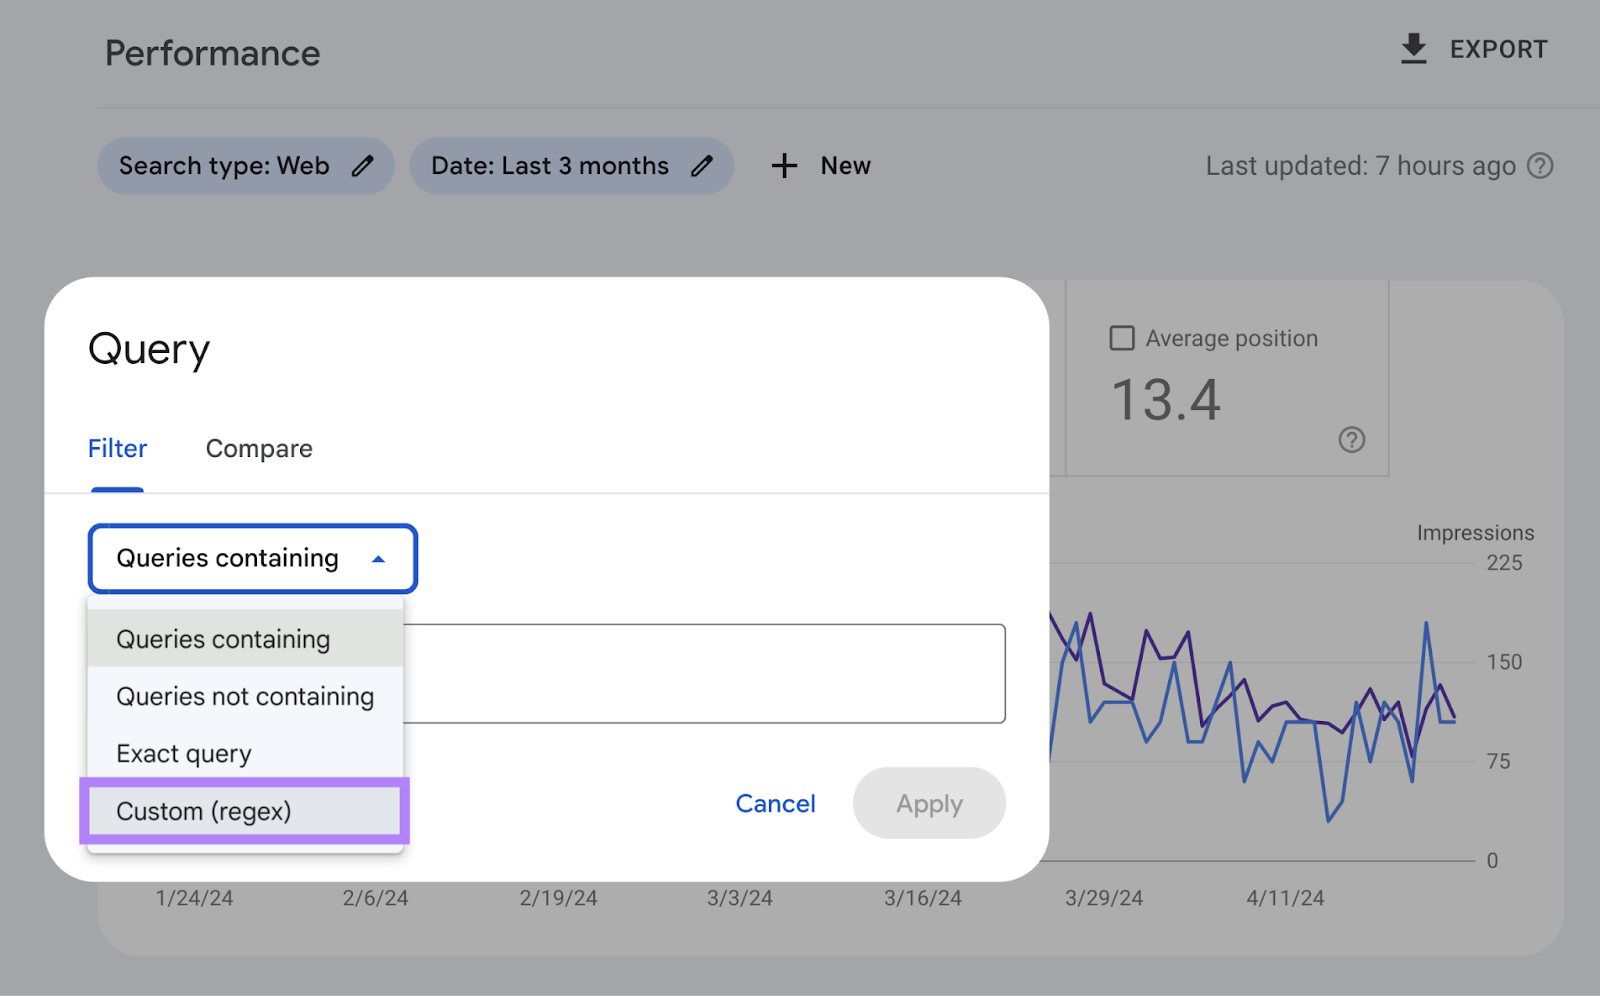Click the plus icon next to New
This screenshot has height=996, width=1600.
coord(783,166)
